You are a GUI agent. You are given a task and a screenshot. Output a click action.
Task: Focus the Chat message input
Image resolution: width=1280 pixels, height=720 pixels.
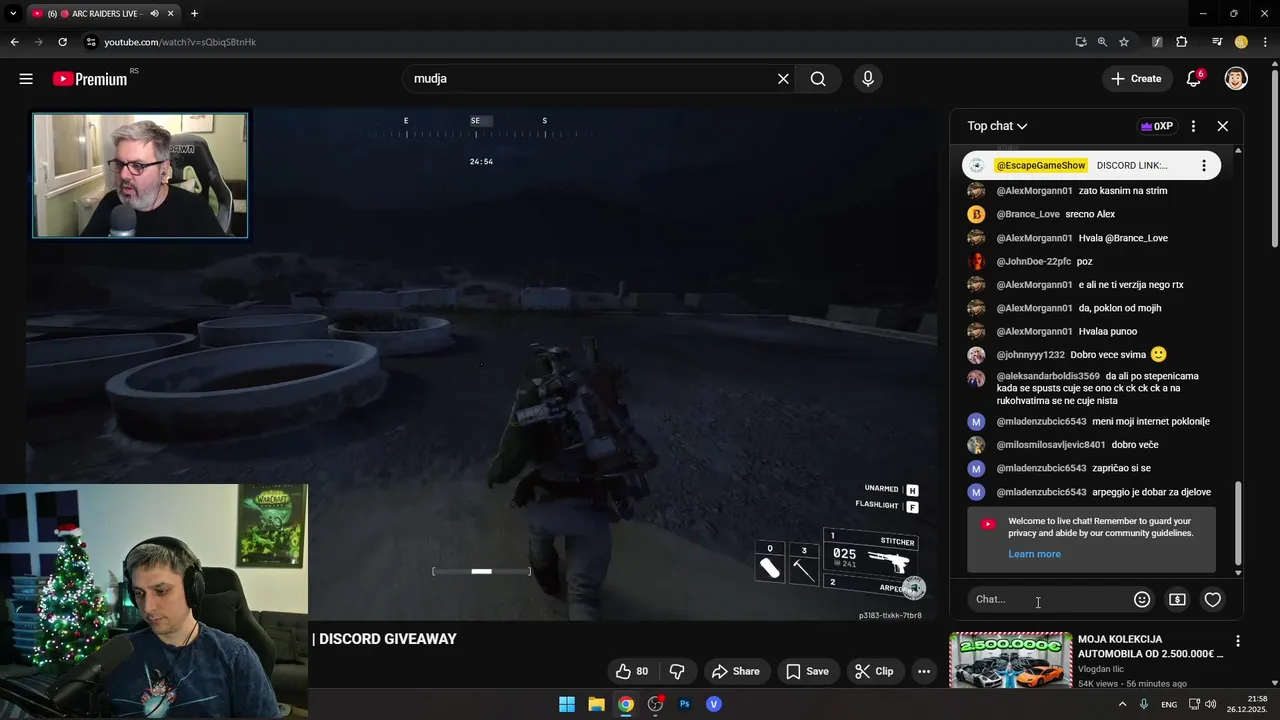point(1048,599)
